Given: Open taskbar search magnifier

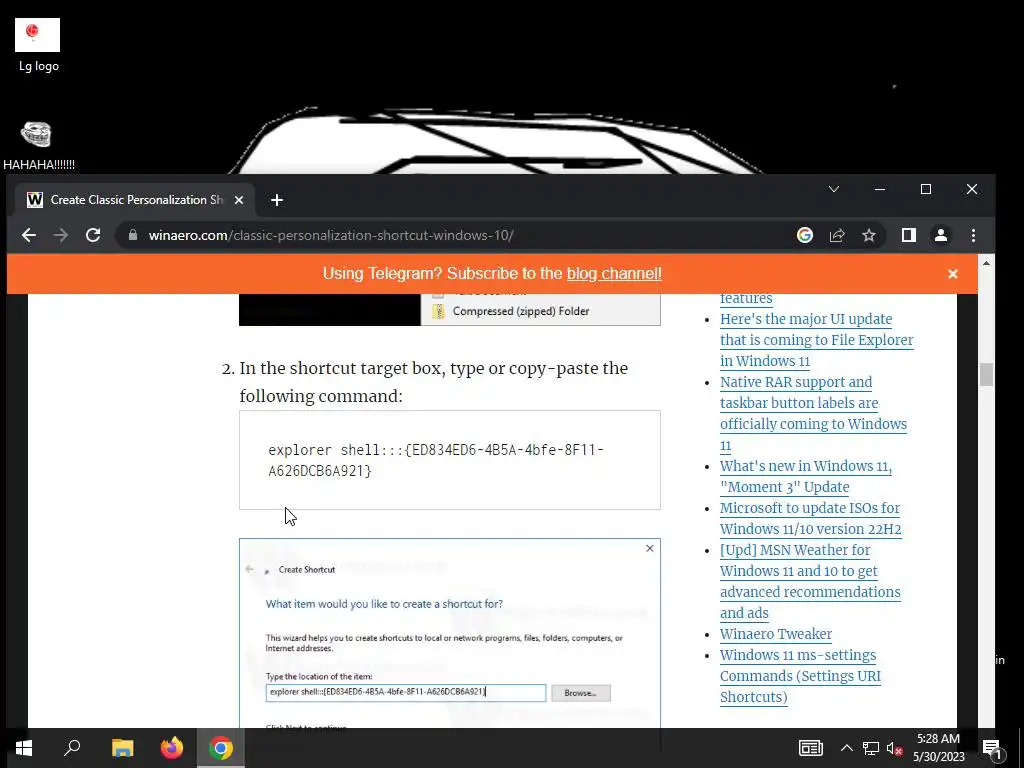Looking at the screenshot, I should tap(72, 748).
